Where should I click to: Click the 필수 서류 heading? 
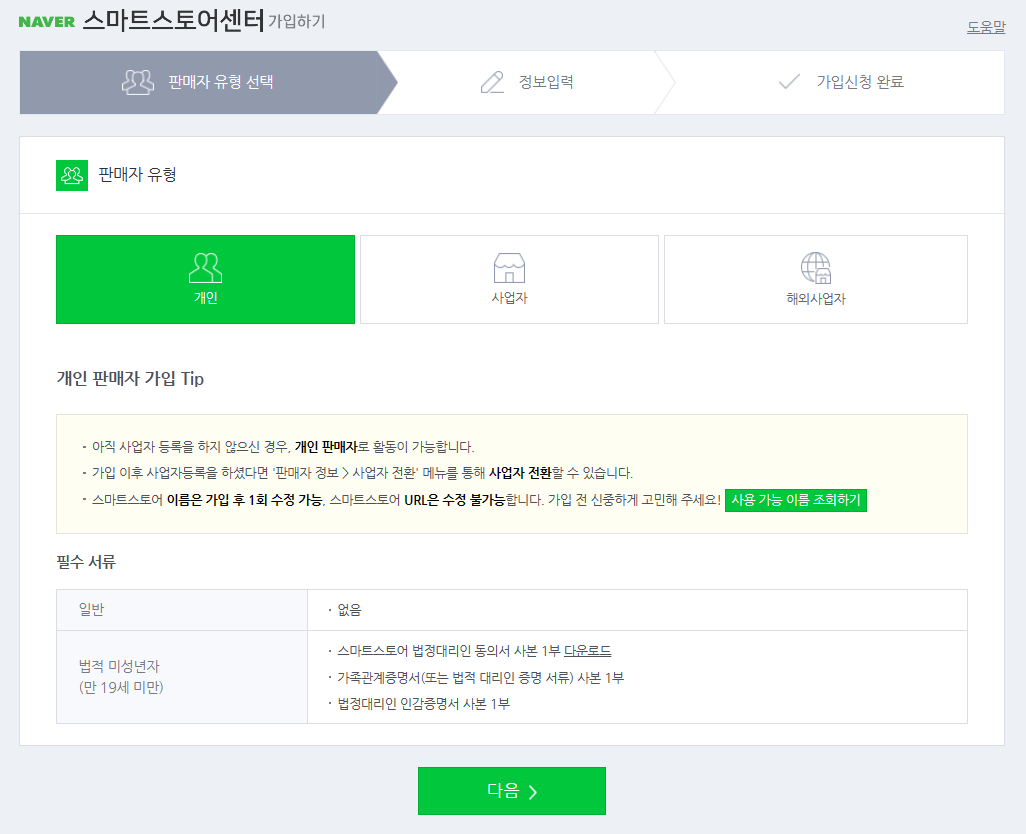coord(86,562)
